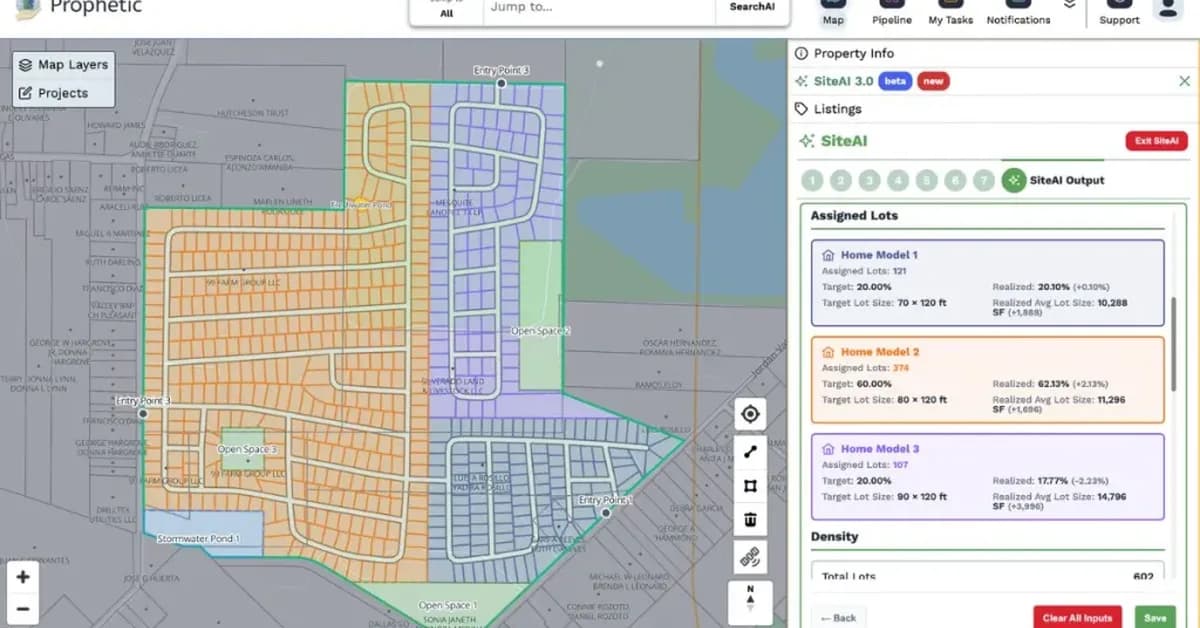Open the Projects panel
Screen dimensions: 1200x628
(x=64, y=93)
